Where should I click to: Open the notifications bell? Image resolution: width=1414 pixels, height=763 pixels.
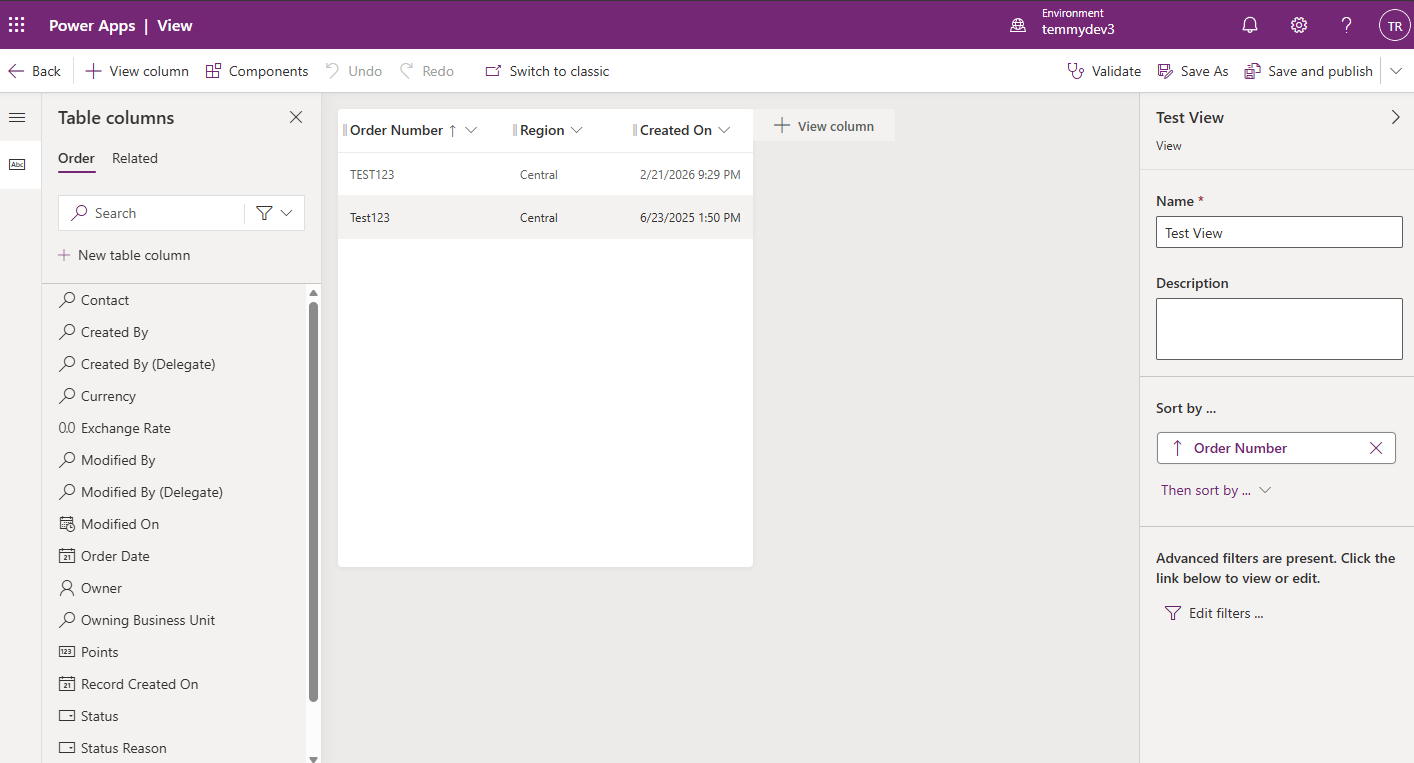1250,25
